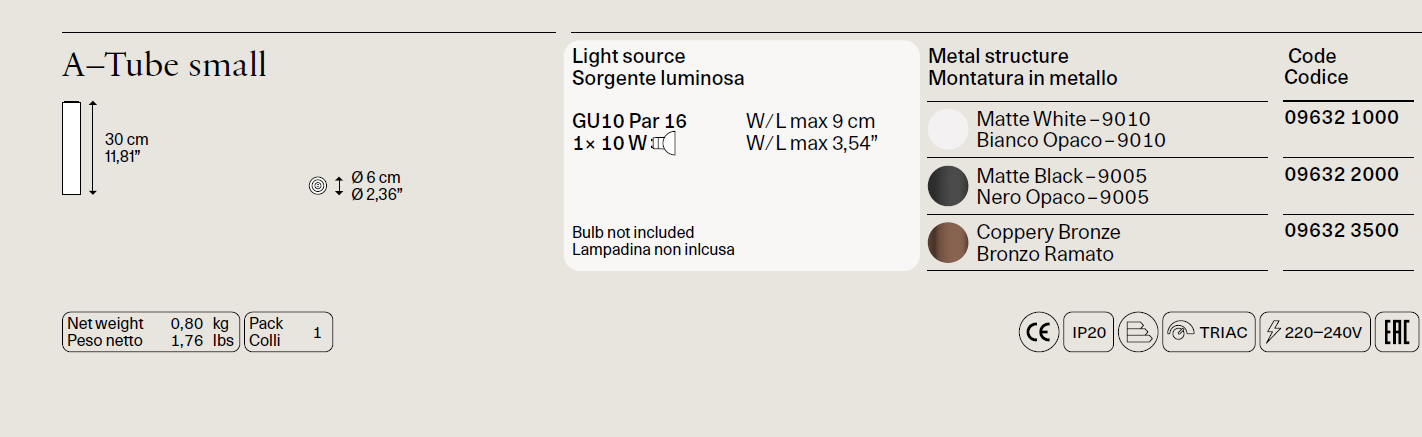Click the 220–240V voltage badge
Viewport: 1422px width, 437px height.
(x=1315, y=332)
